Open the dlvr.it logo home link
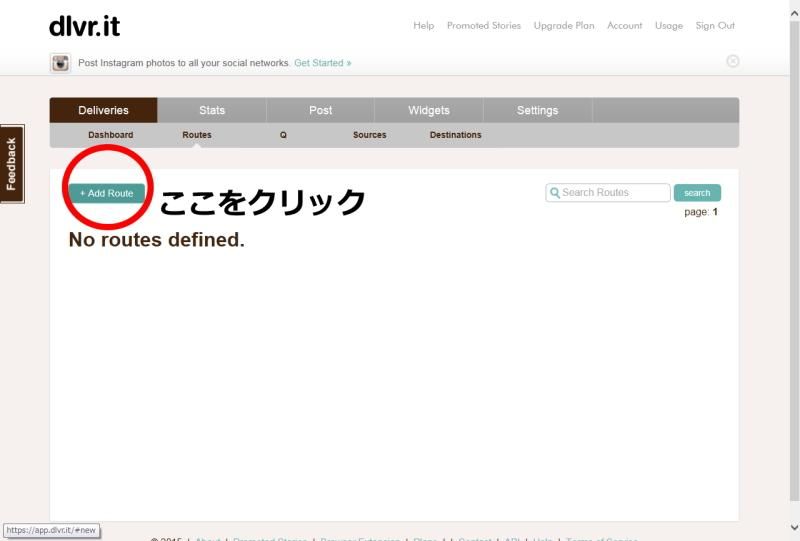 coord(85,27)
